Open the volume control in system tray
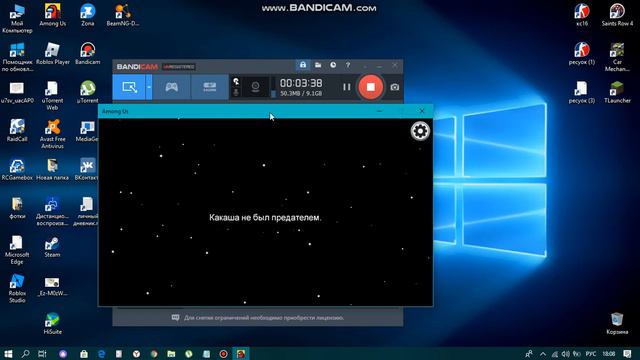Screen dimensions: 640x360 tap(565, 353)
